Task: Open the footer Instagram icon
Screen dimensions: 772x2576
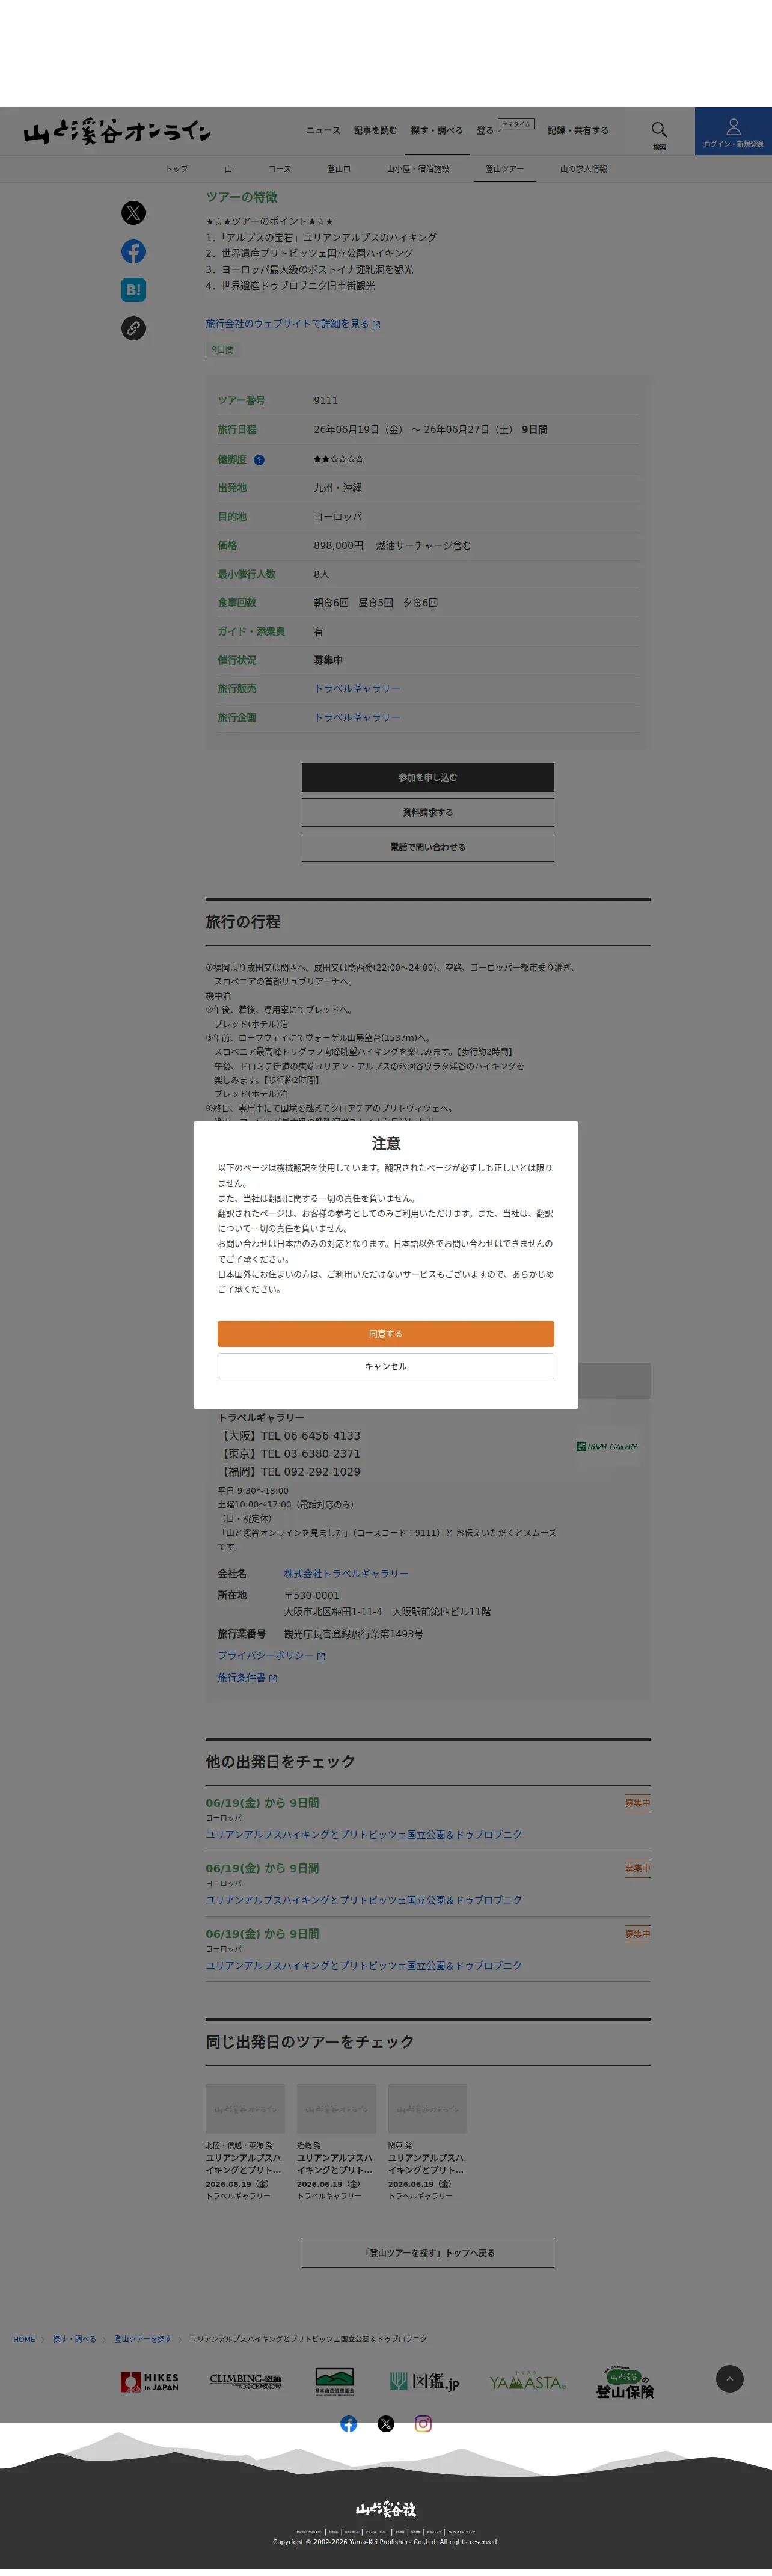Action: pos(423,2423)
